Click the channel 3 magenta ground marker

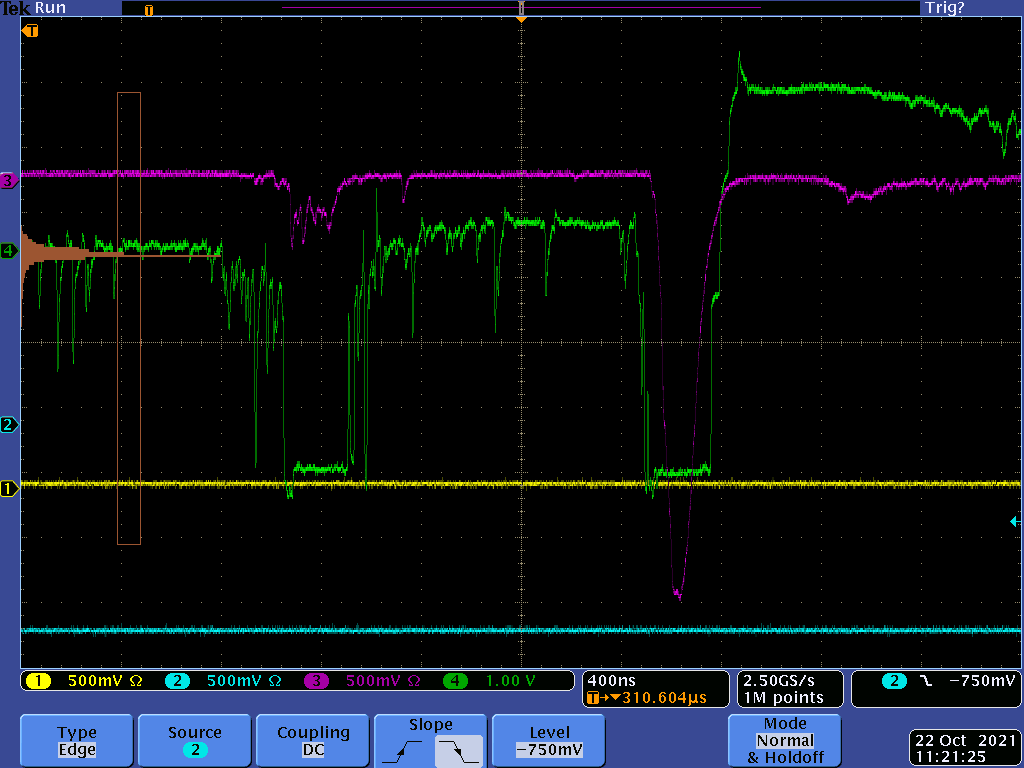pyautogui.click(x=9, y=181)
